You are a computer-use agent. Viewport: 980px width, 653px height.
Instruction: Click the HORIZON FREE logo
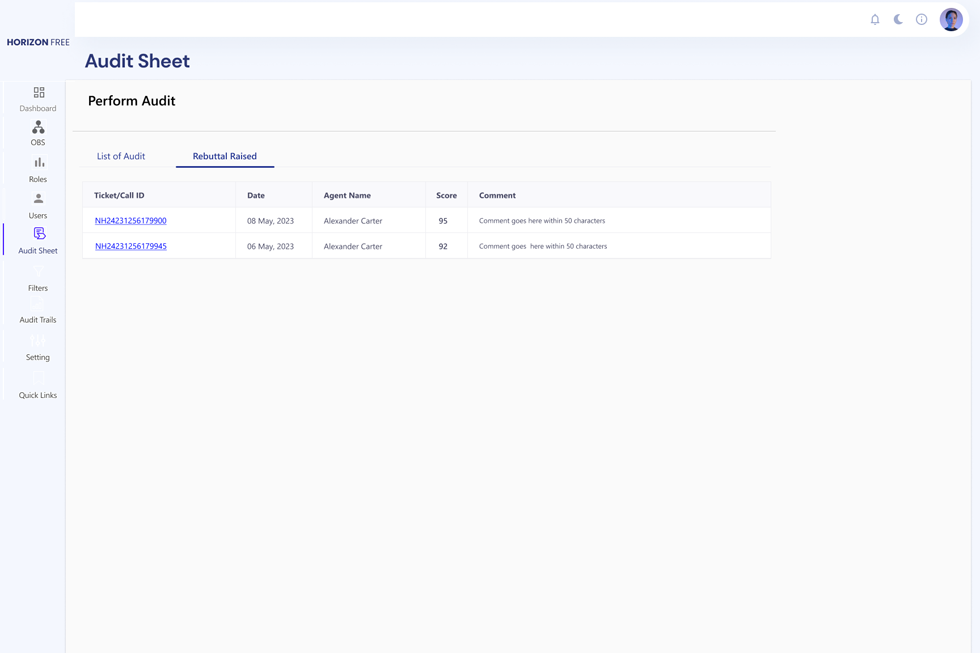pyautogui.click(x=38, y=42)
